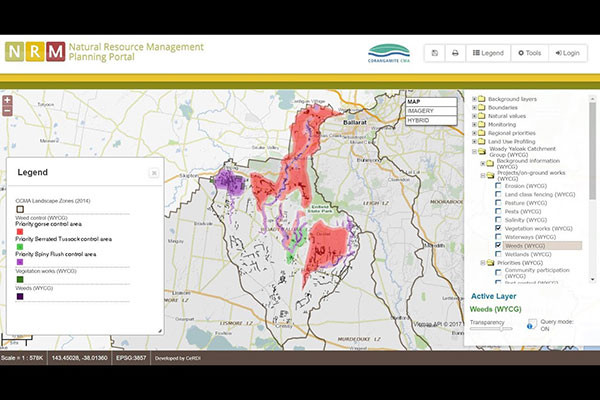Click the Monitoring folder icon
This screenshot has height=400, width=600.
[482, 124]
